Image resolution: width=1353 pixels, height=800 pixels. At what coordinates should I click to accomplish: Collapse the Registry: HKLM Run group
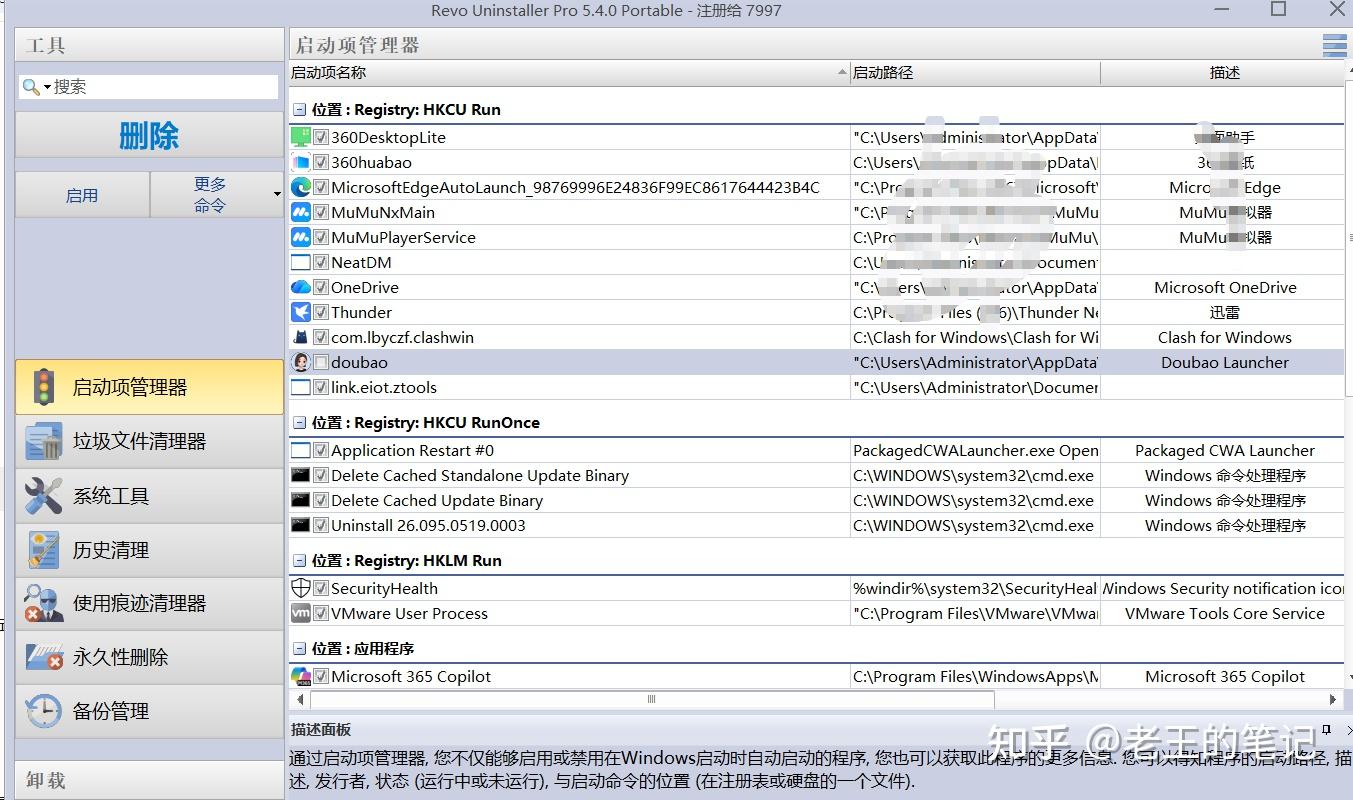[x=299, y=561]
